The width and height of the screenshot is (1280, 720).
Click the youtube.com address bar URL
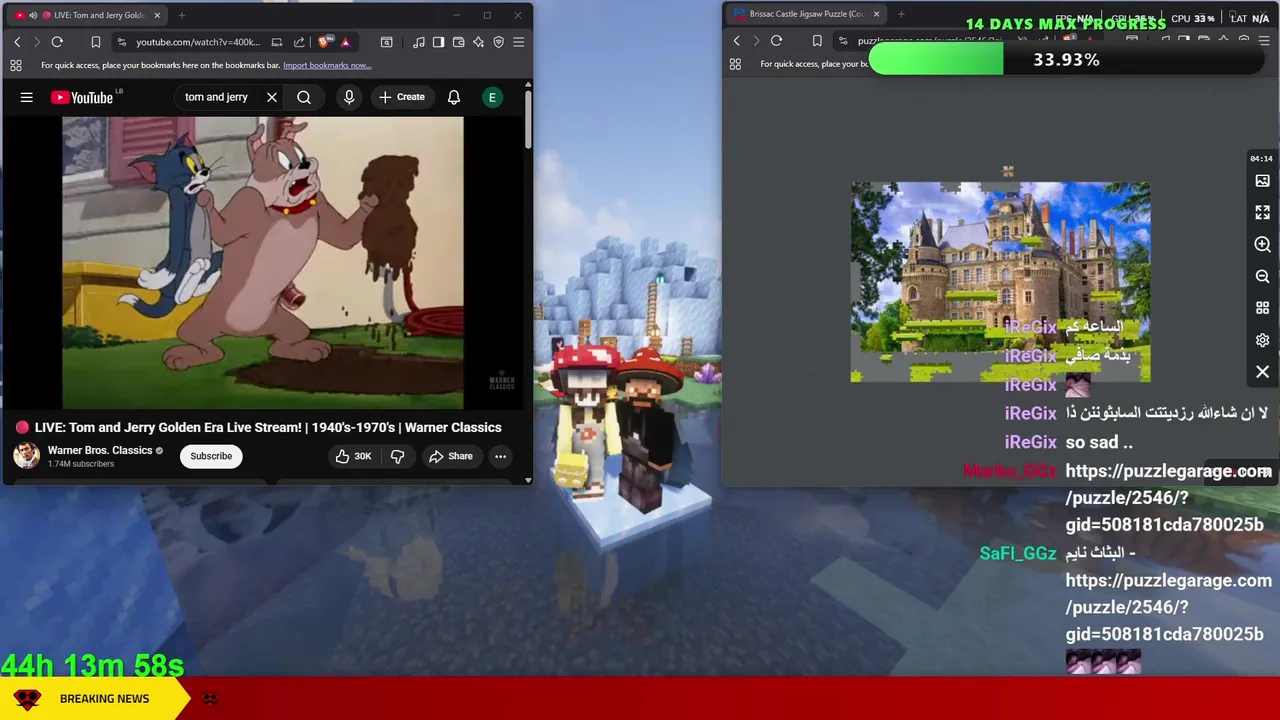pyautogui.click(x=198, y=42)
